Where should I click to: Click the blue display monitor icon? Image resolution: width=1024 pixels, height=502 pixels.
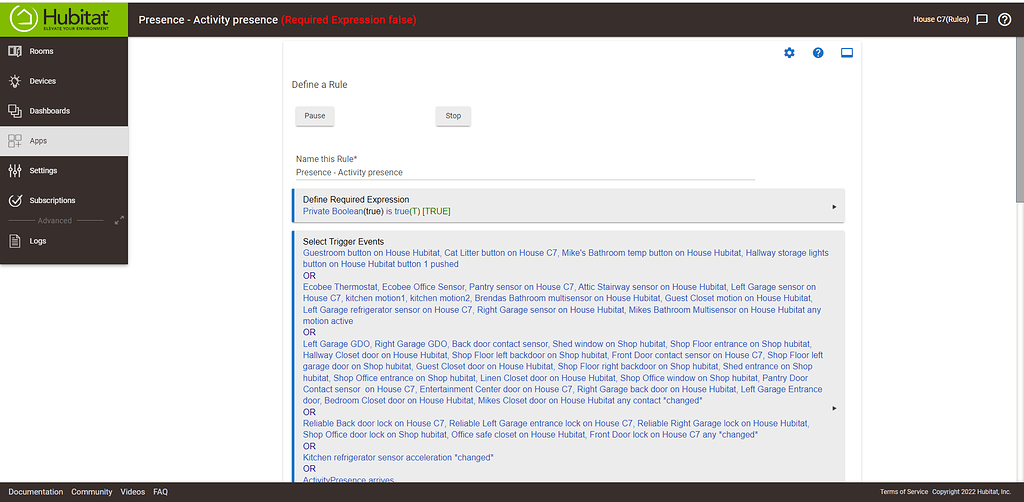(846, 52)
